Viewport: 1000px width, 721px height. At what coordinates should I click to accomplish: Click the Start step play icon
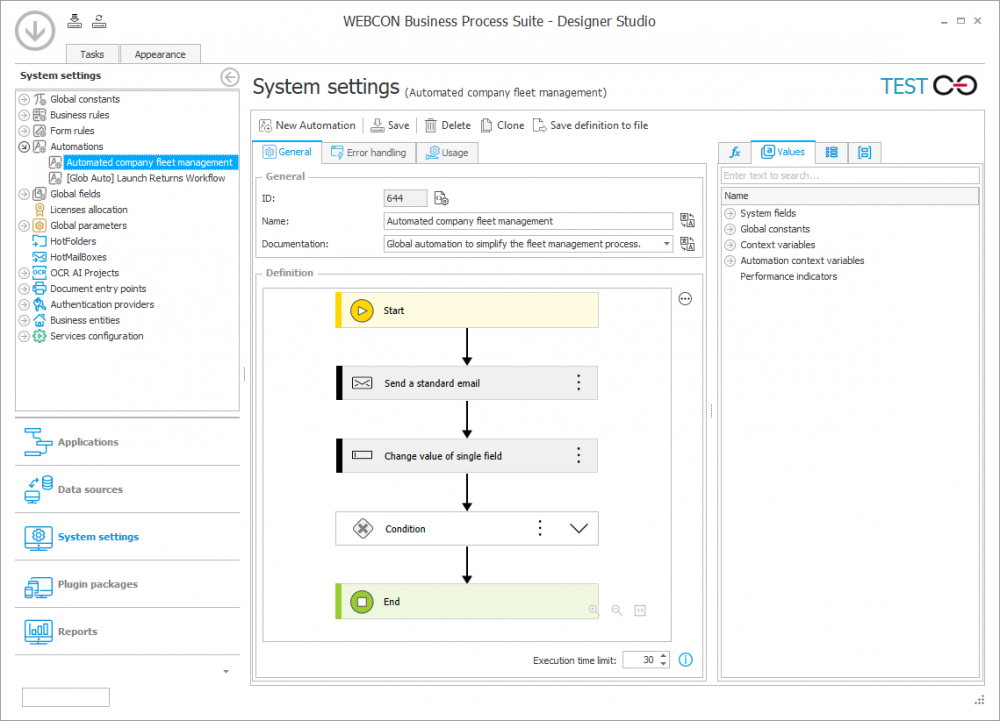coord(362,310)
